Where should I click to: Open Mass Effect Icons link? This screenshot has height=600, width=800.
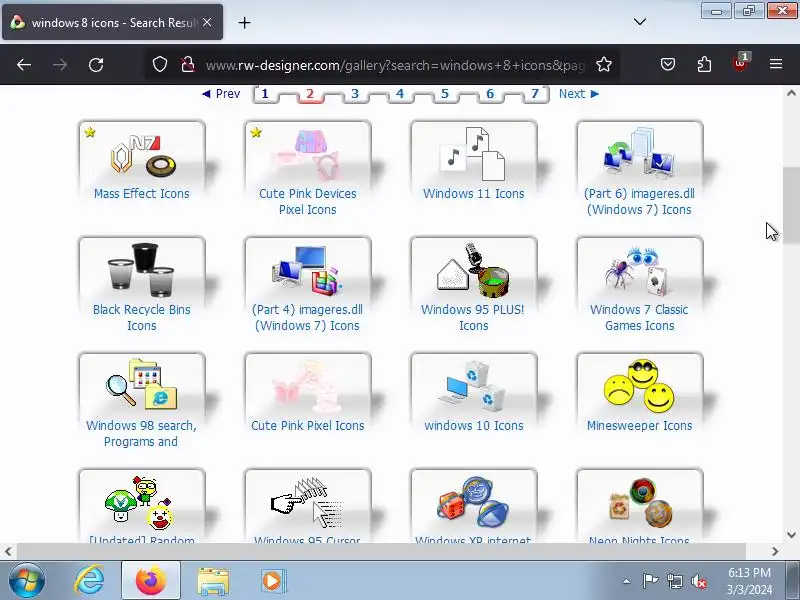click(x=142, y=193)
